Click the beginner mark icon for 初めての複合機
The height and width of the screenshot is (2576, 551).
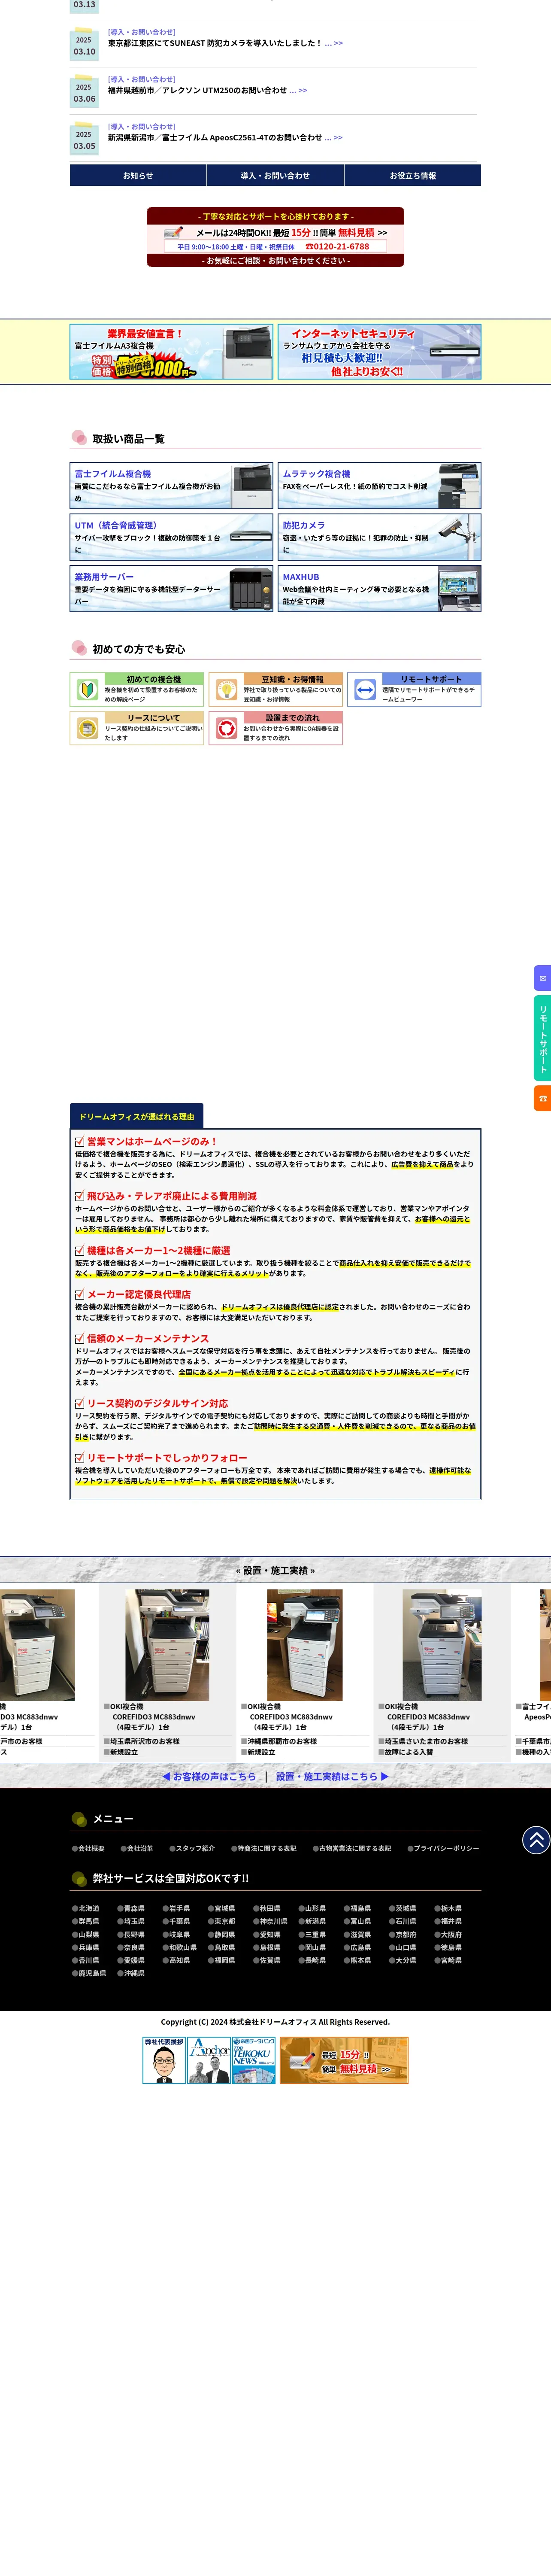(87, 690)
